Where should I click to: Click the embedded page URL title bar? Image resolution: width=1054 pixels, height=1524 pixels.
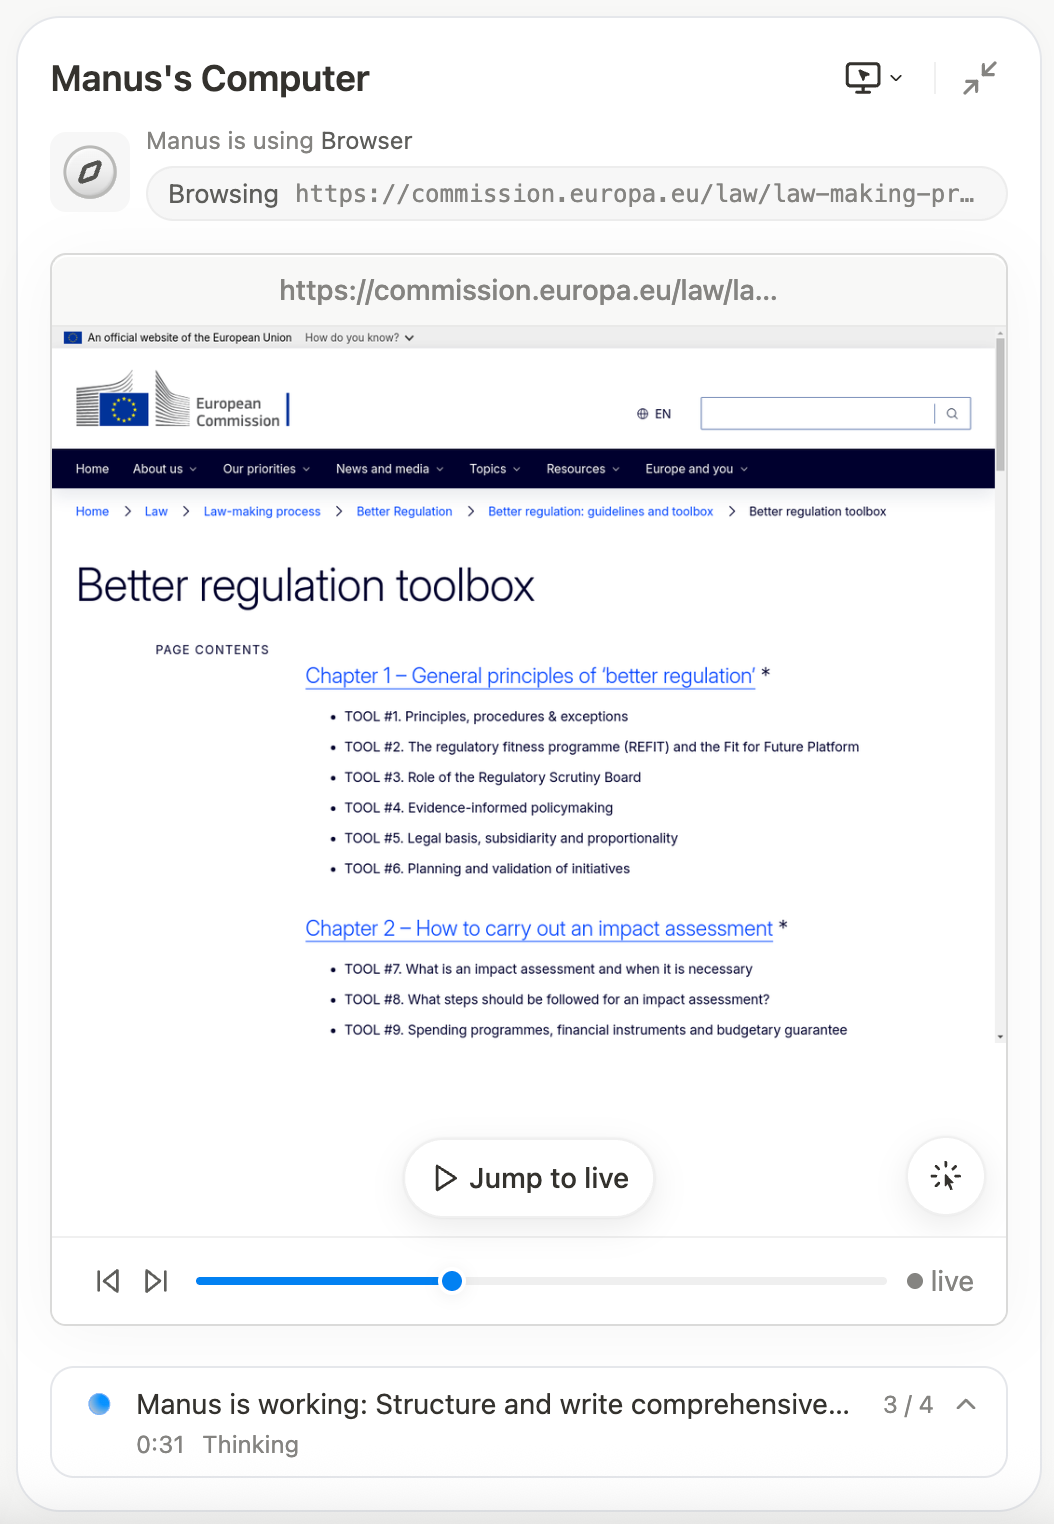(x=528, y=290)
